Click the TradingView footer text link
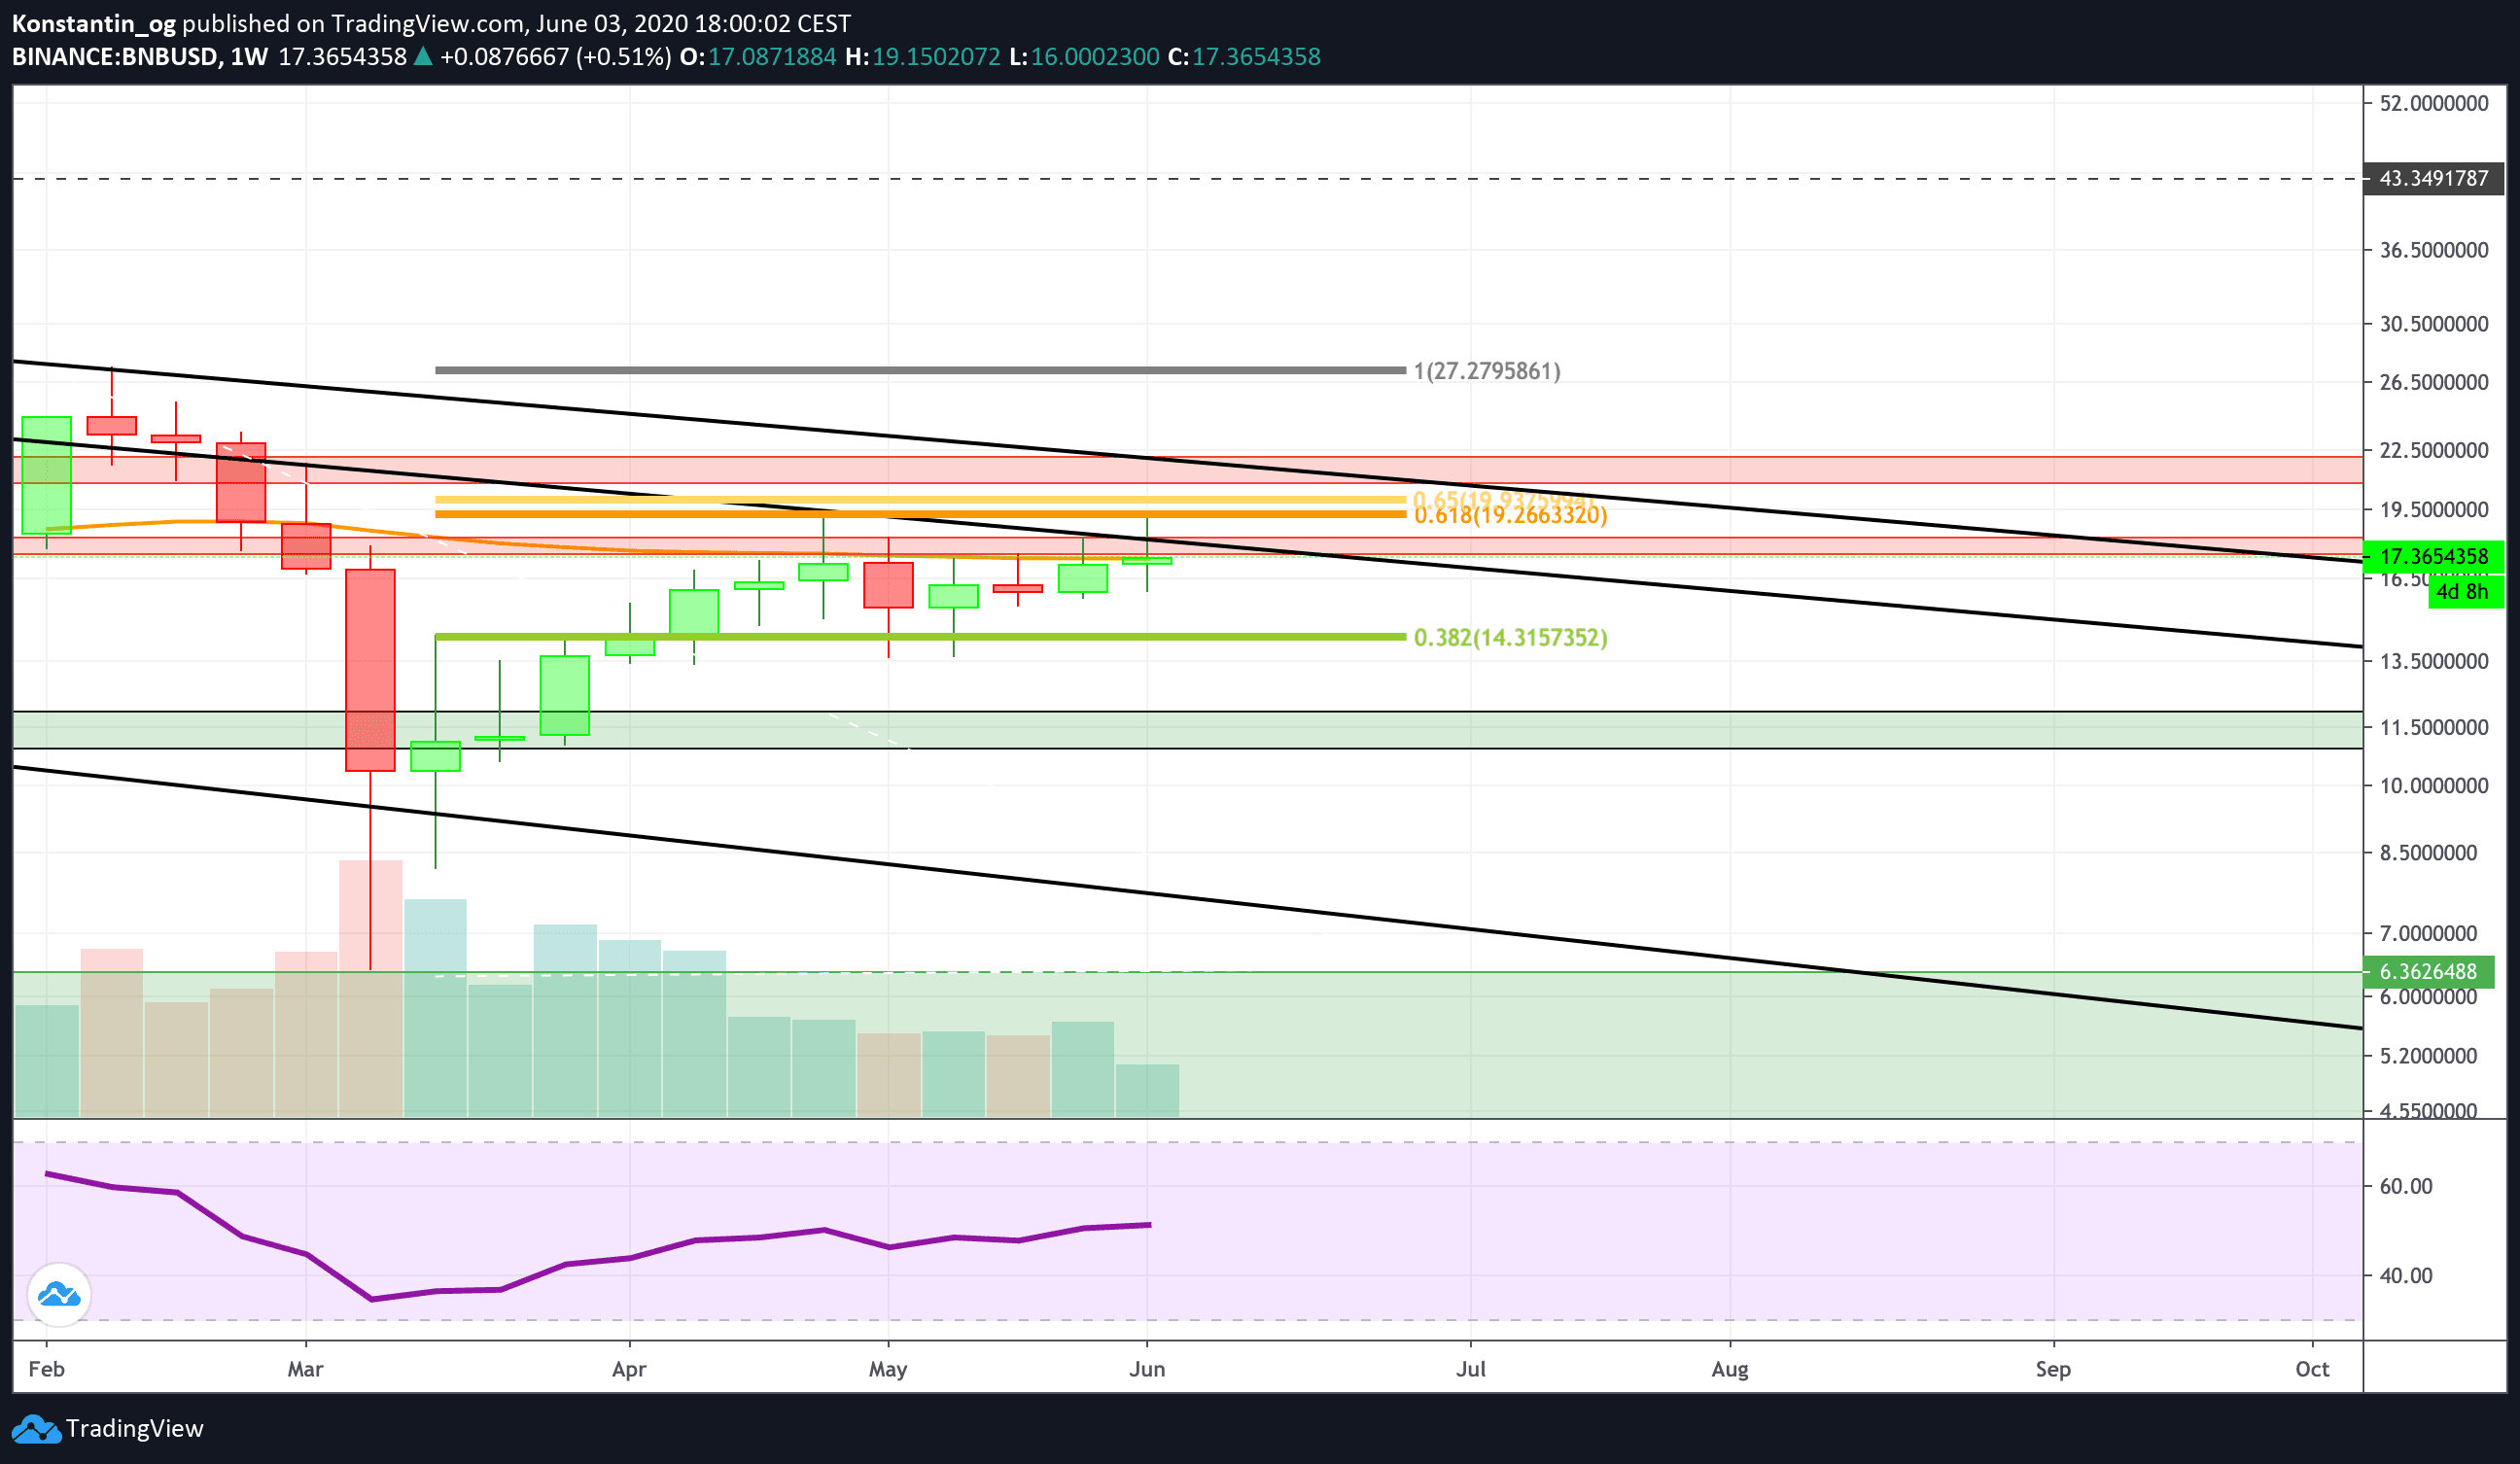The image size is (2520, 1464). [134, 1429]
